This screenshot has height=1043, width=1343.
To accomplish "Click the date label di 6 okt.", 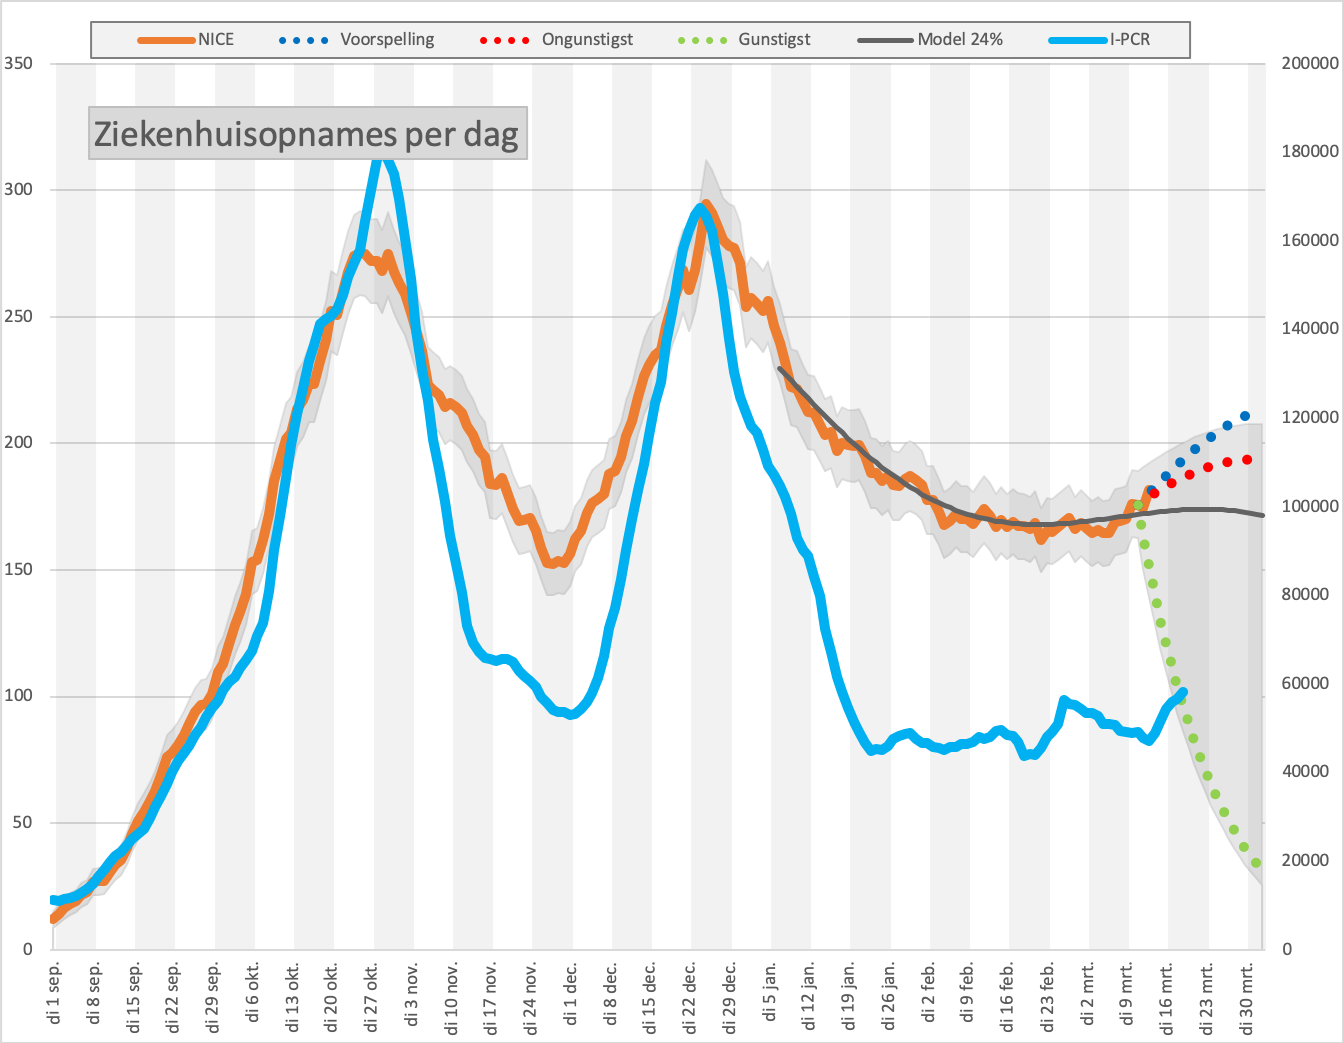I will (x=254, y=993).
